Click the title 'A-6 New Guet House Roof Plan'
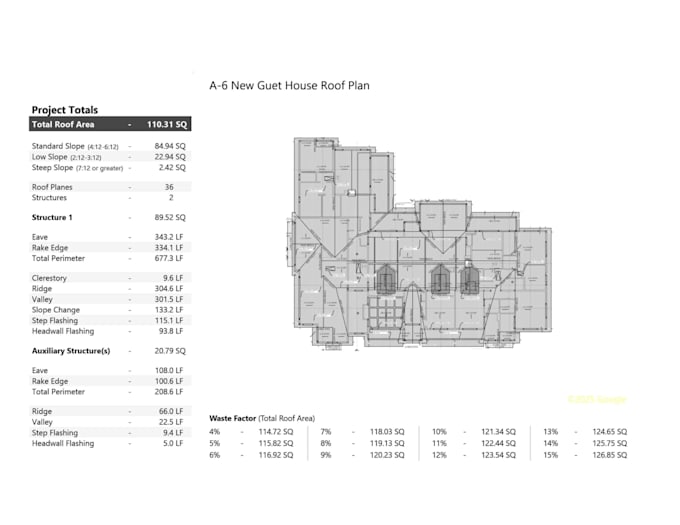 coord(289,85)
